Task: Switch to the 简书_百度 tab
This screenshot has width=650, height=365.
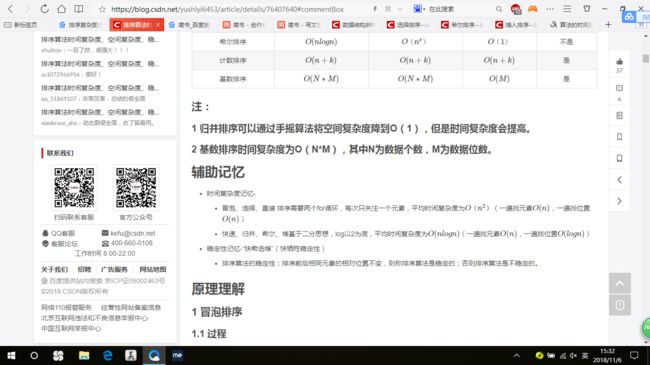Action: point(189,25)
